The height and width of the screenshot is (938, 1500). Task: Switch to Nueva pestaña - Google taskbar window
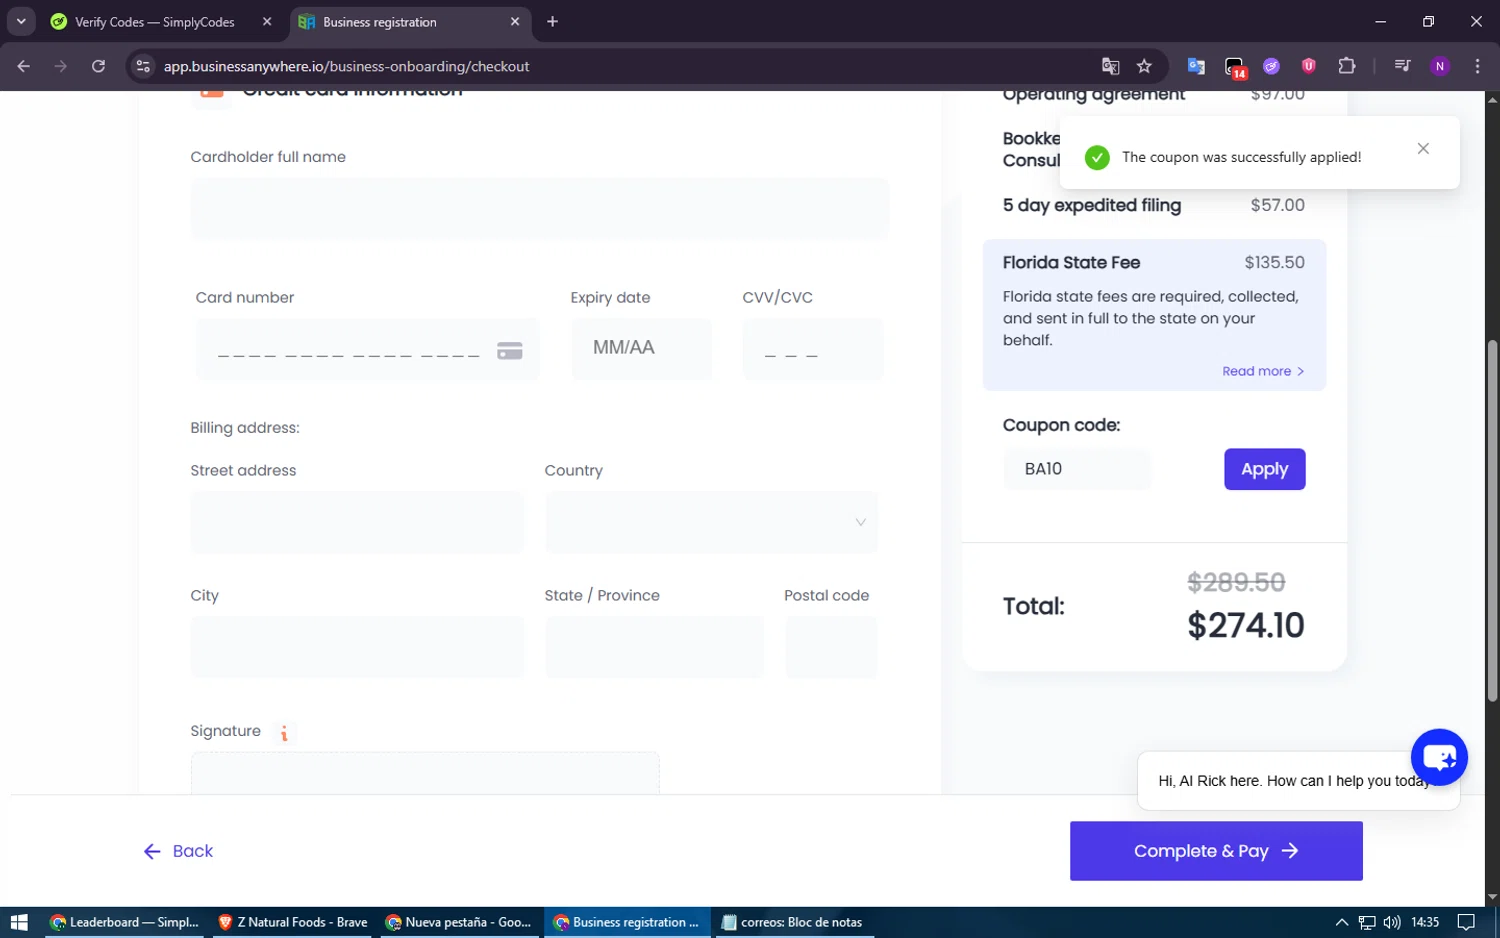(459, 922)
